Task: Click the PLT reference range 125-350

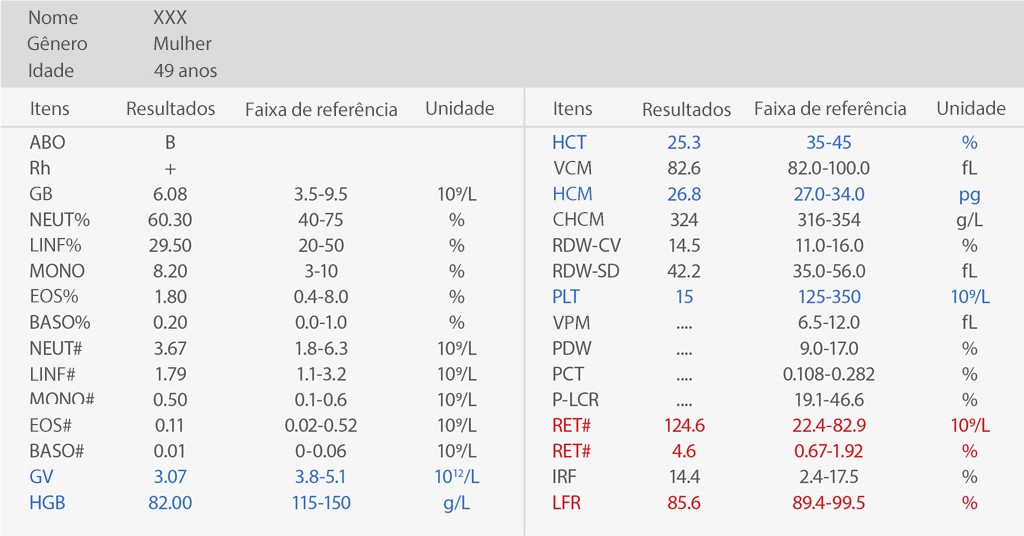Action: 828,297
